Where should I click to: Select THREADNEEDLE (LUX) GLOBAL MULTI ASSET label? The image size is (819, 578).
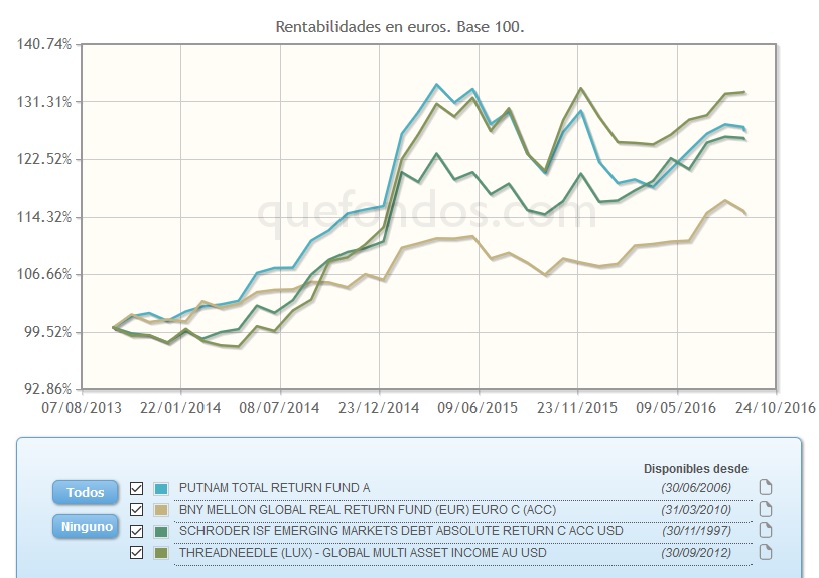point(362,552)
